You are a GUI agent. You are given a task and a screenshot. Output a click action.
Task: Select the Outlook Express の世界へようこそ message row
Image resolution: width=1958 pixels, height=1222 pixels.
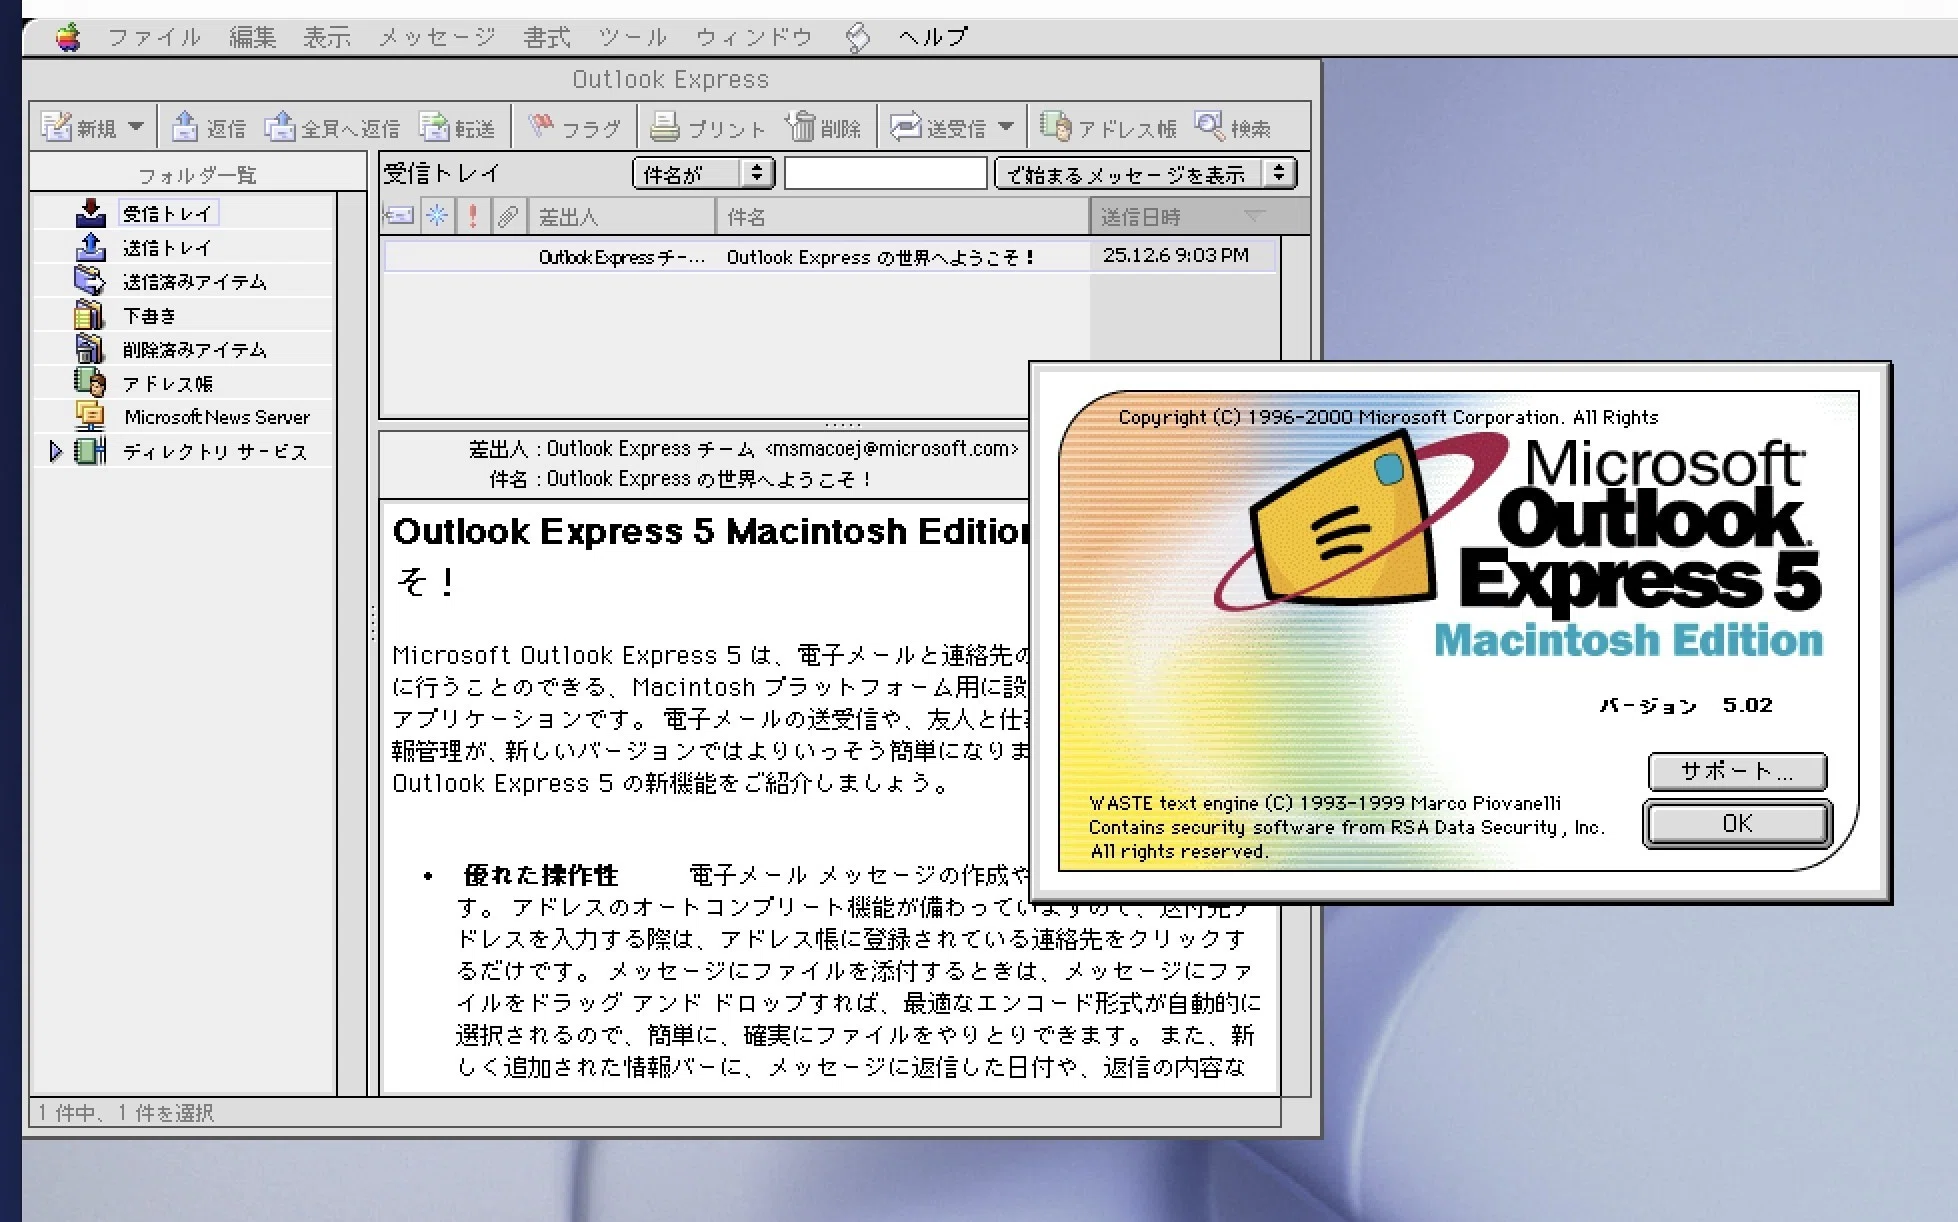click(x=830, y=256)
